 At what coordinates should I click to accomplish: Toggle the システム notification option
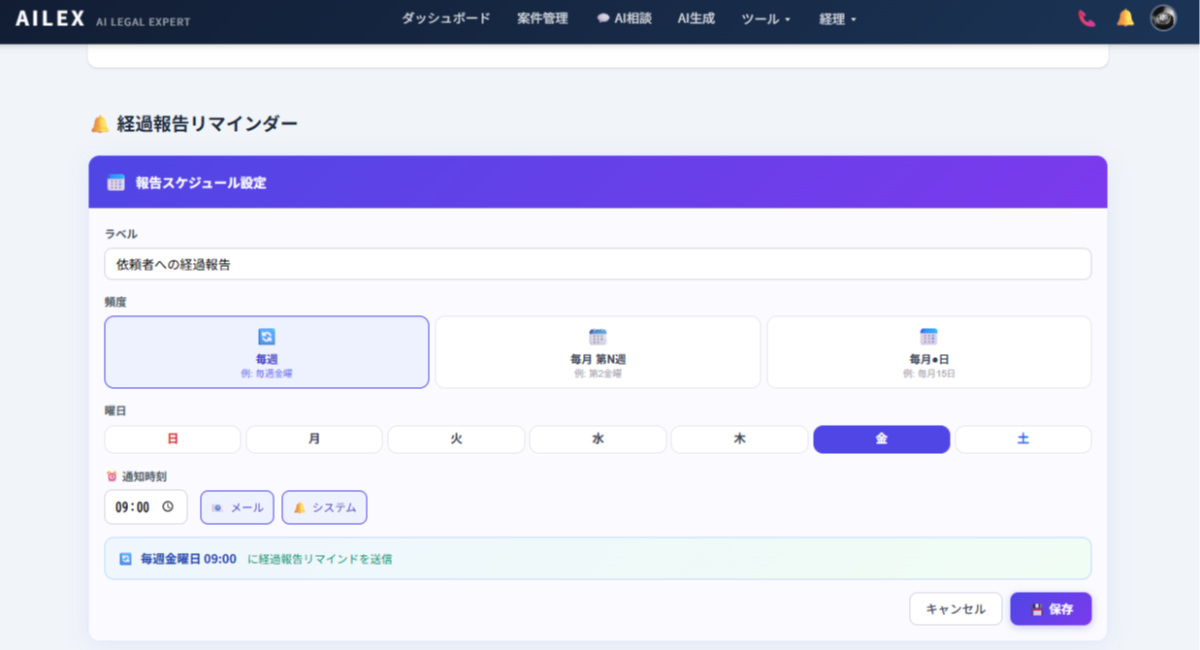[x=324, y=507]
